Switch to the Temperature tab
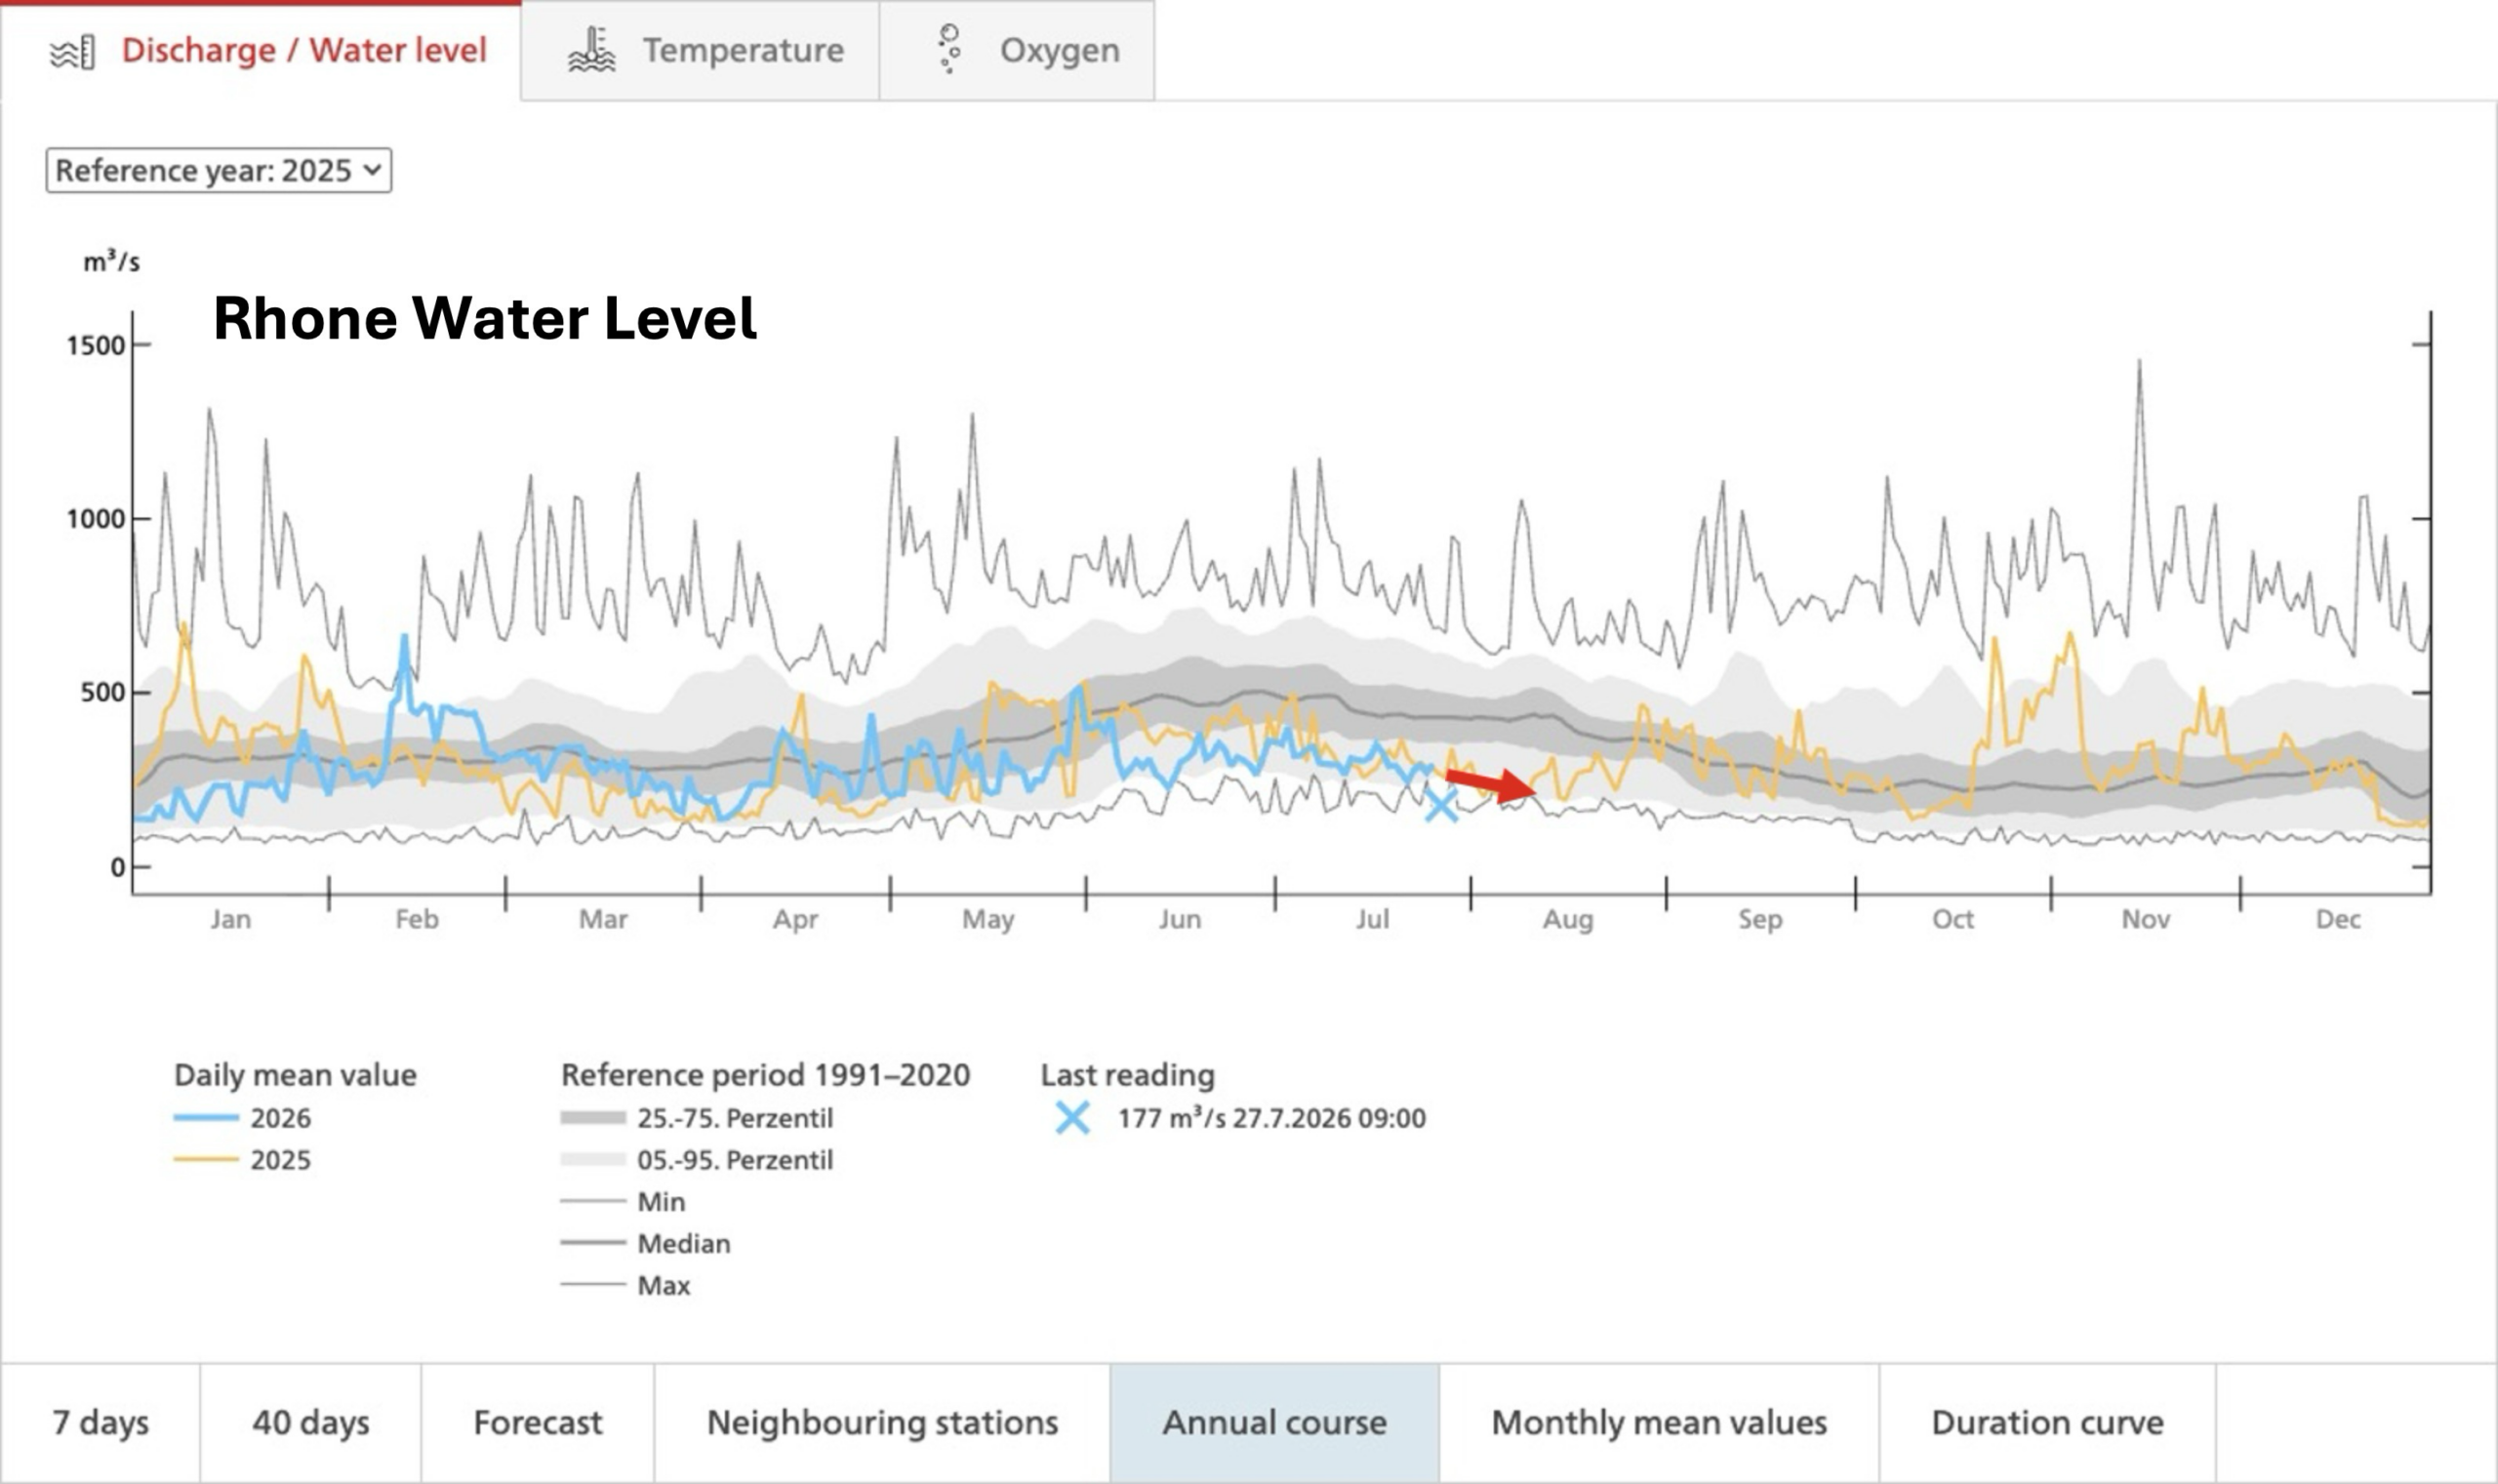This screenshot has height=1484, width=2498. tap(700, 50)
